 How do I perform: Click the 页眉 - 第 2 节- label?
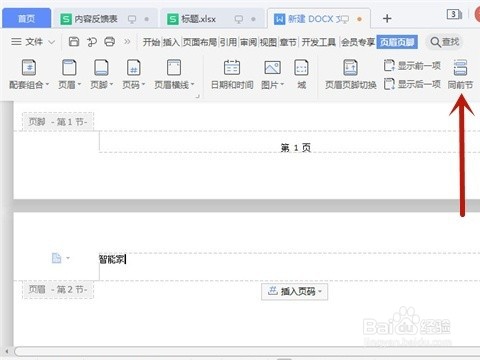click(x=58, y=289)
